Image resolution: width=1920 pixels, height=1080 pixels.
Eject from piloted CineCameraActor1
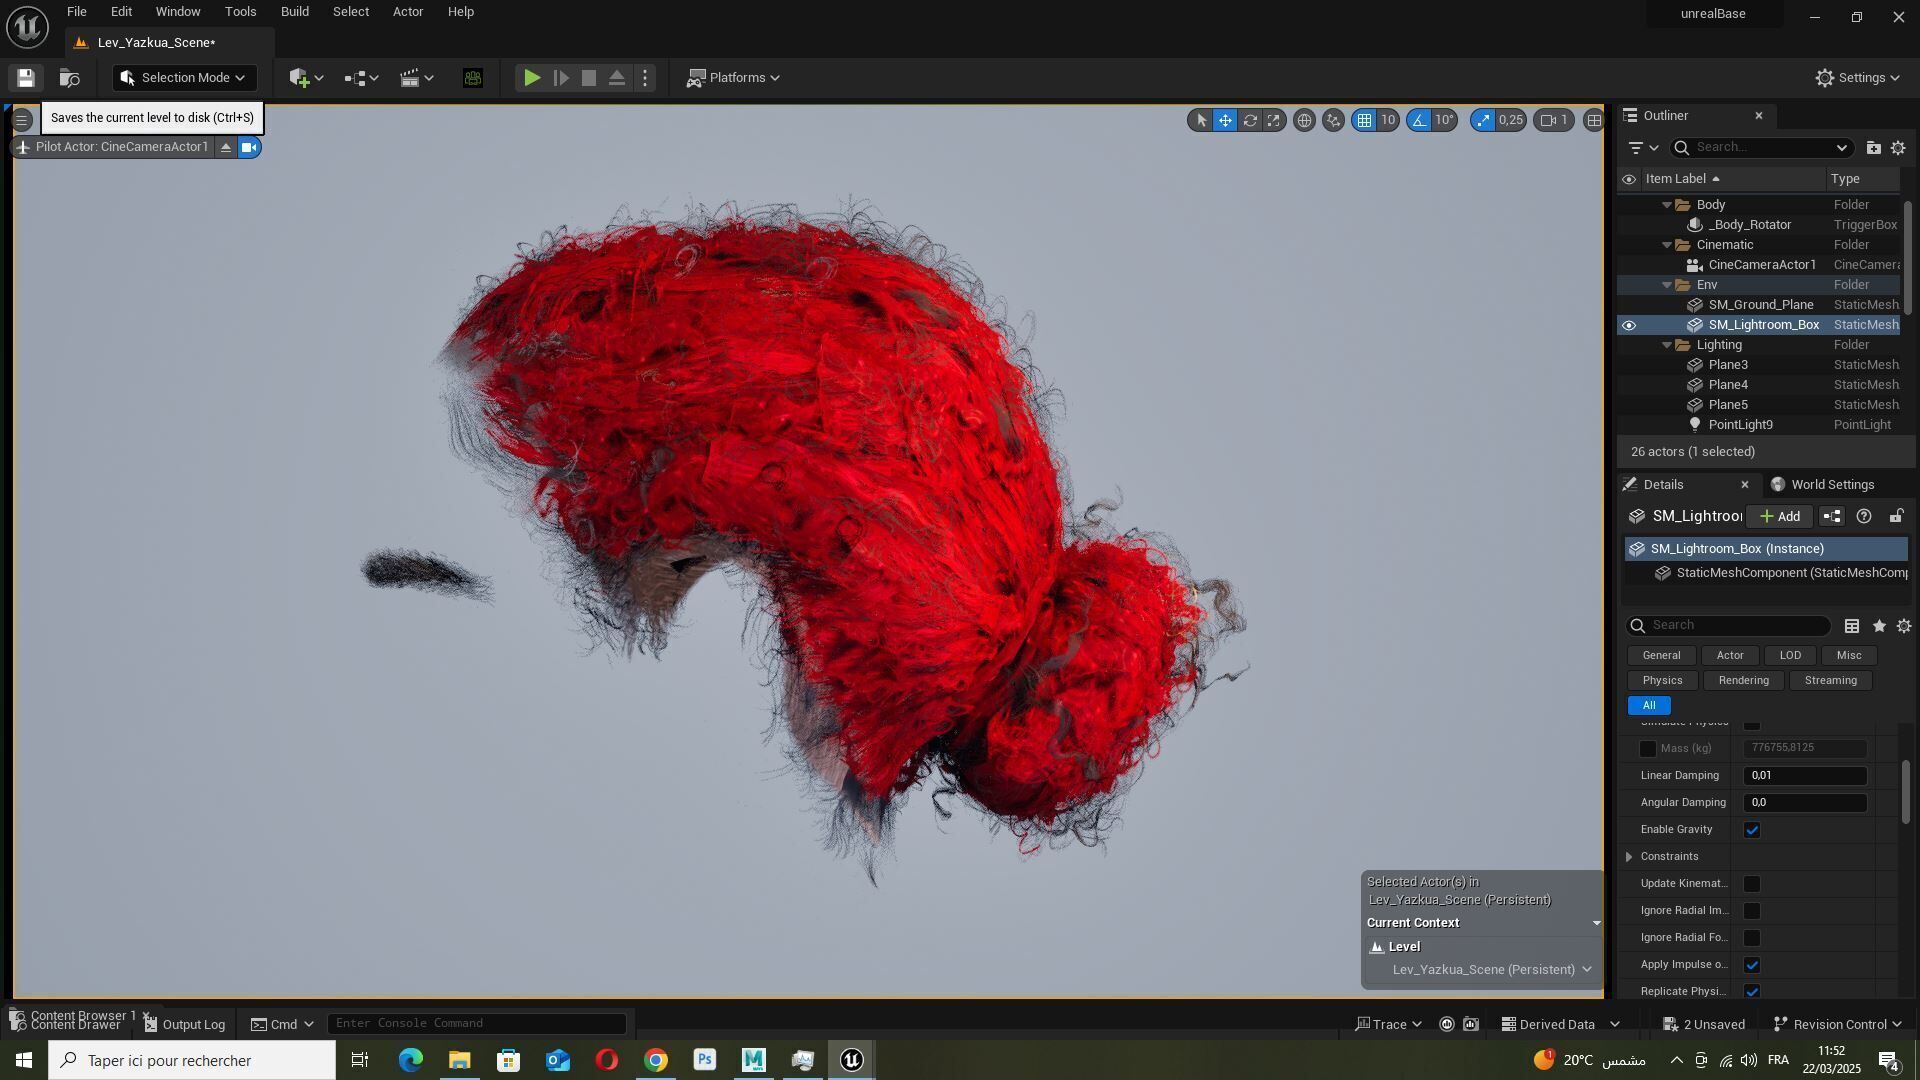coord(226,148)
